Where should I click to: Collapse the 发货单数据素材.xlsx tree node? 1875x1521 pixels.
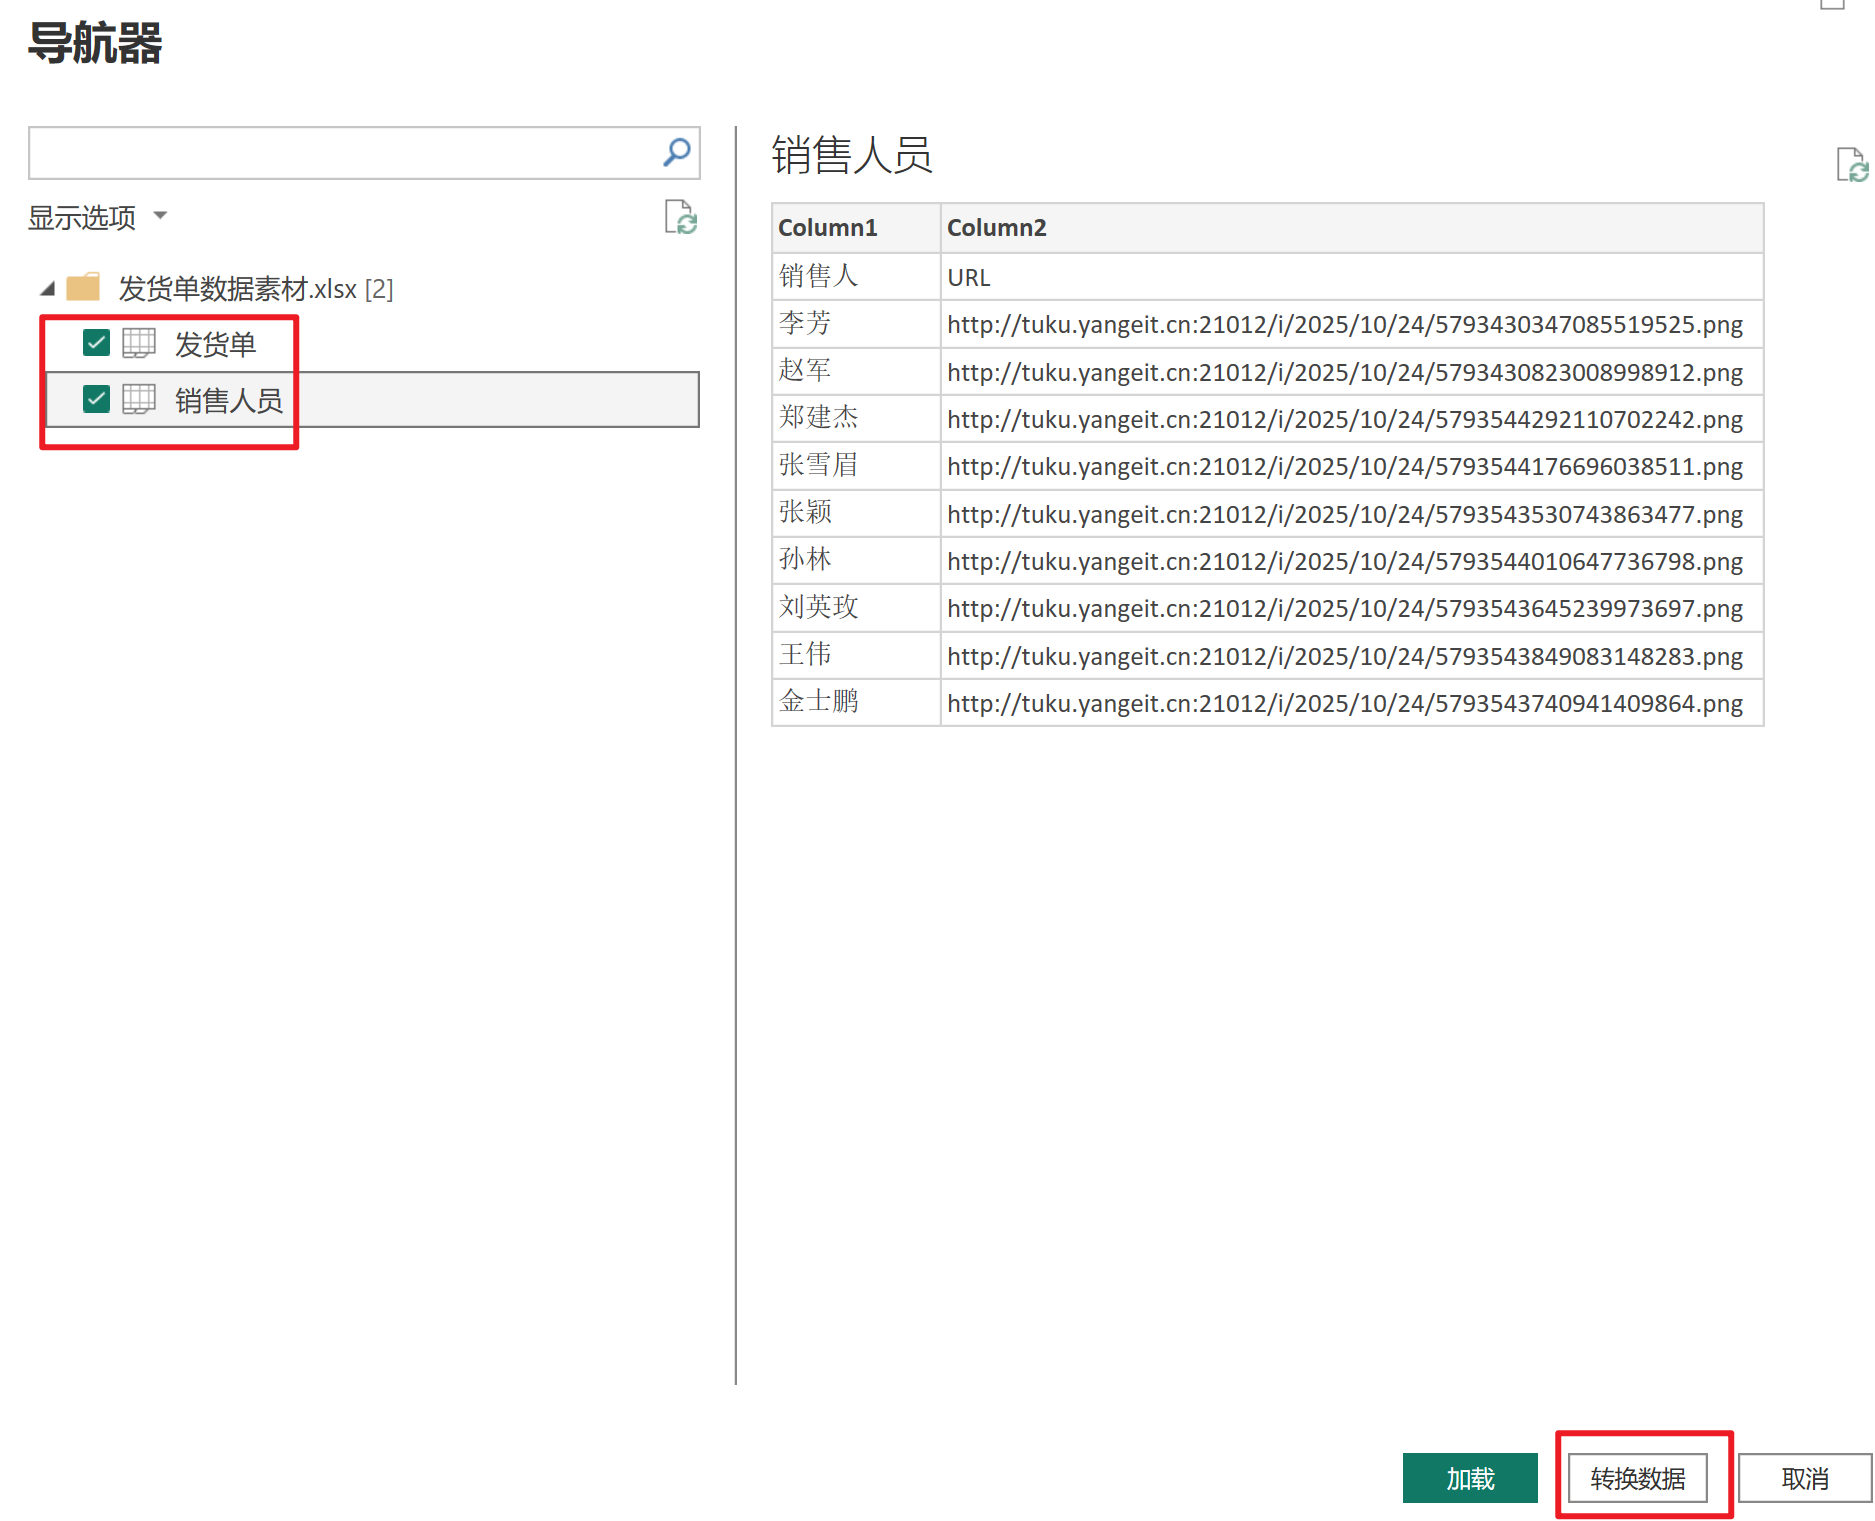point(47,289)
